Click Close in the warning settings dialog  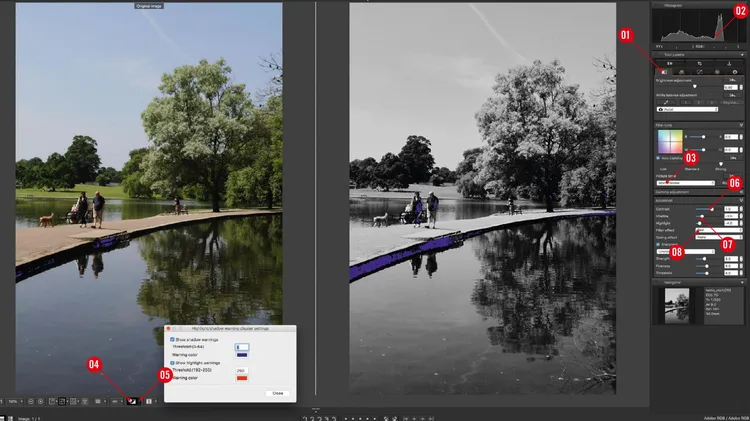(x=277, y=393)
